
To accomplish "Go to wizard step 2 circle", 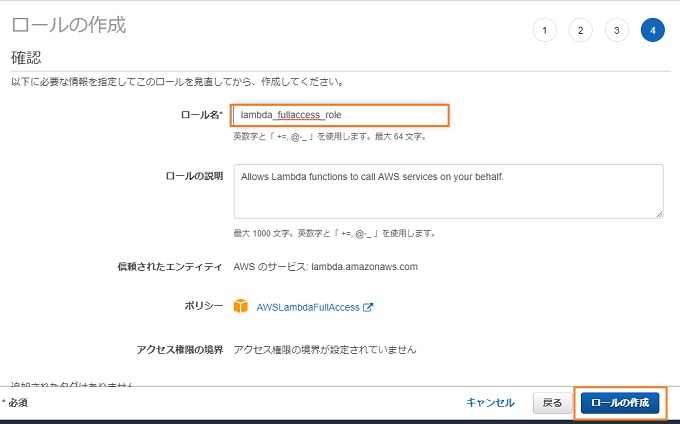I will 581,30.
